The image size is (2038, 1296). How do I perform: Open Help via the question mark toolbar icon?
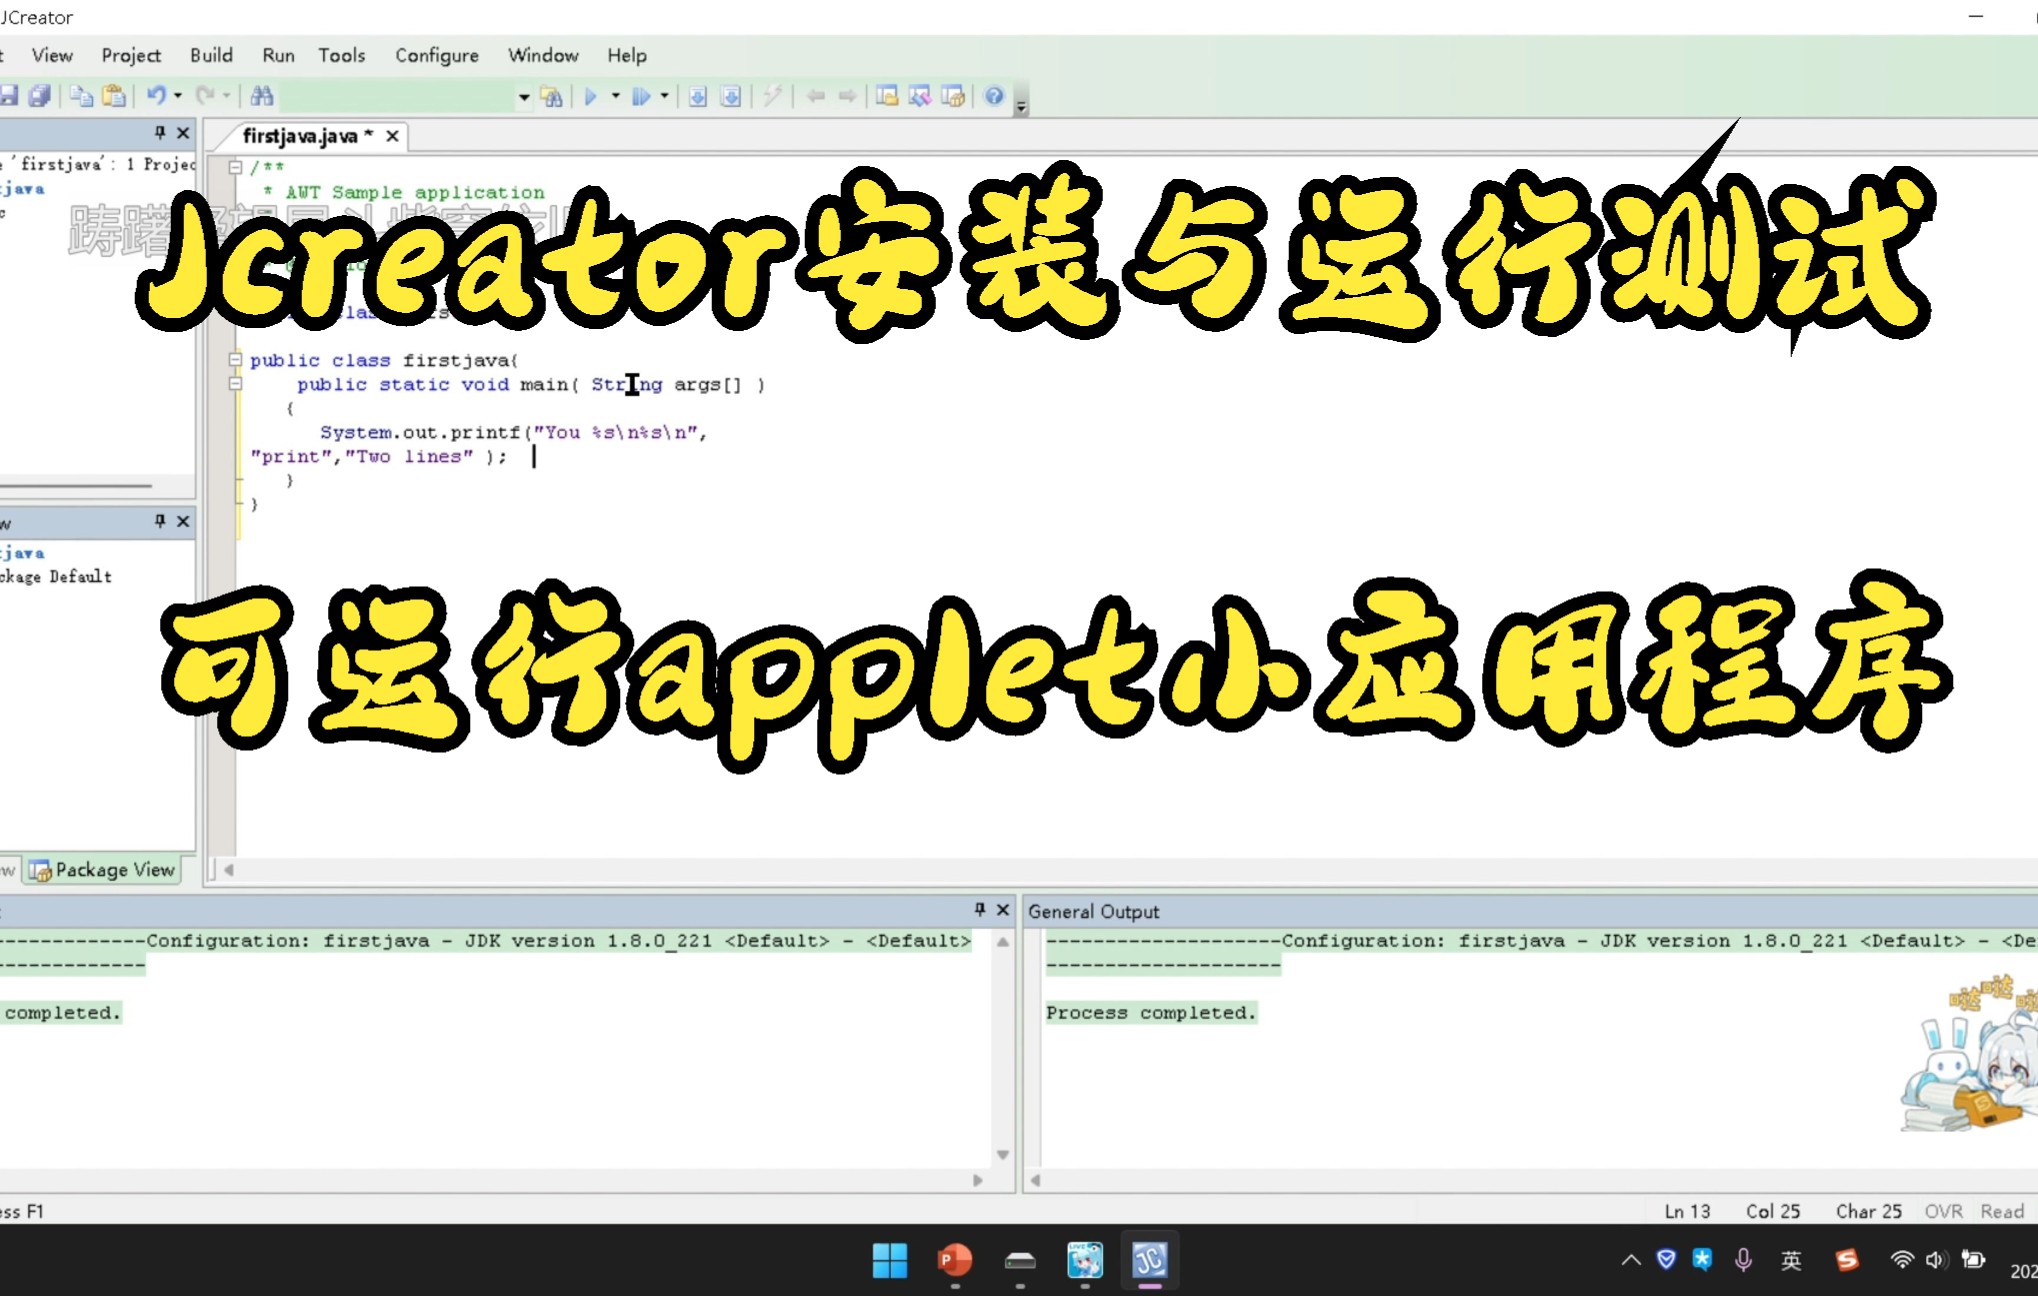tap(993, 96)
